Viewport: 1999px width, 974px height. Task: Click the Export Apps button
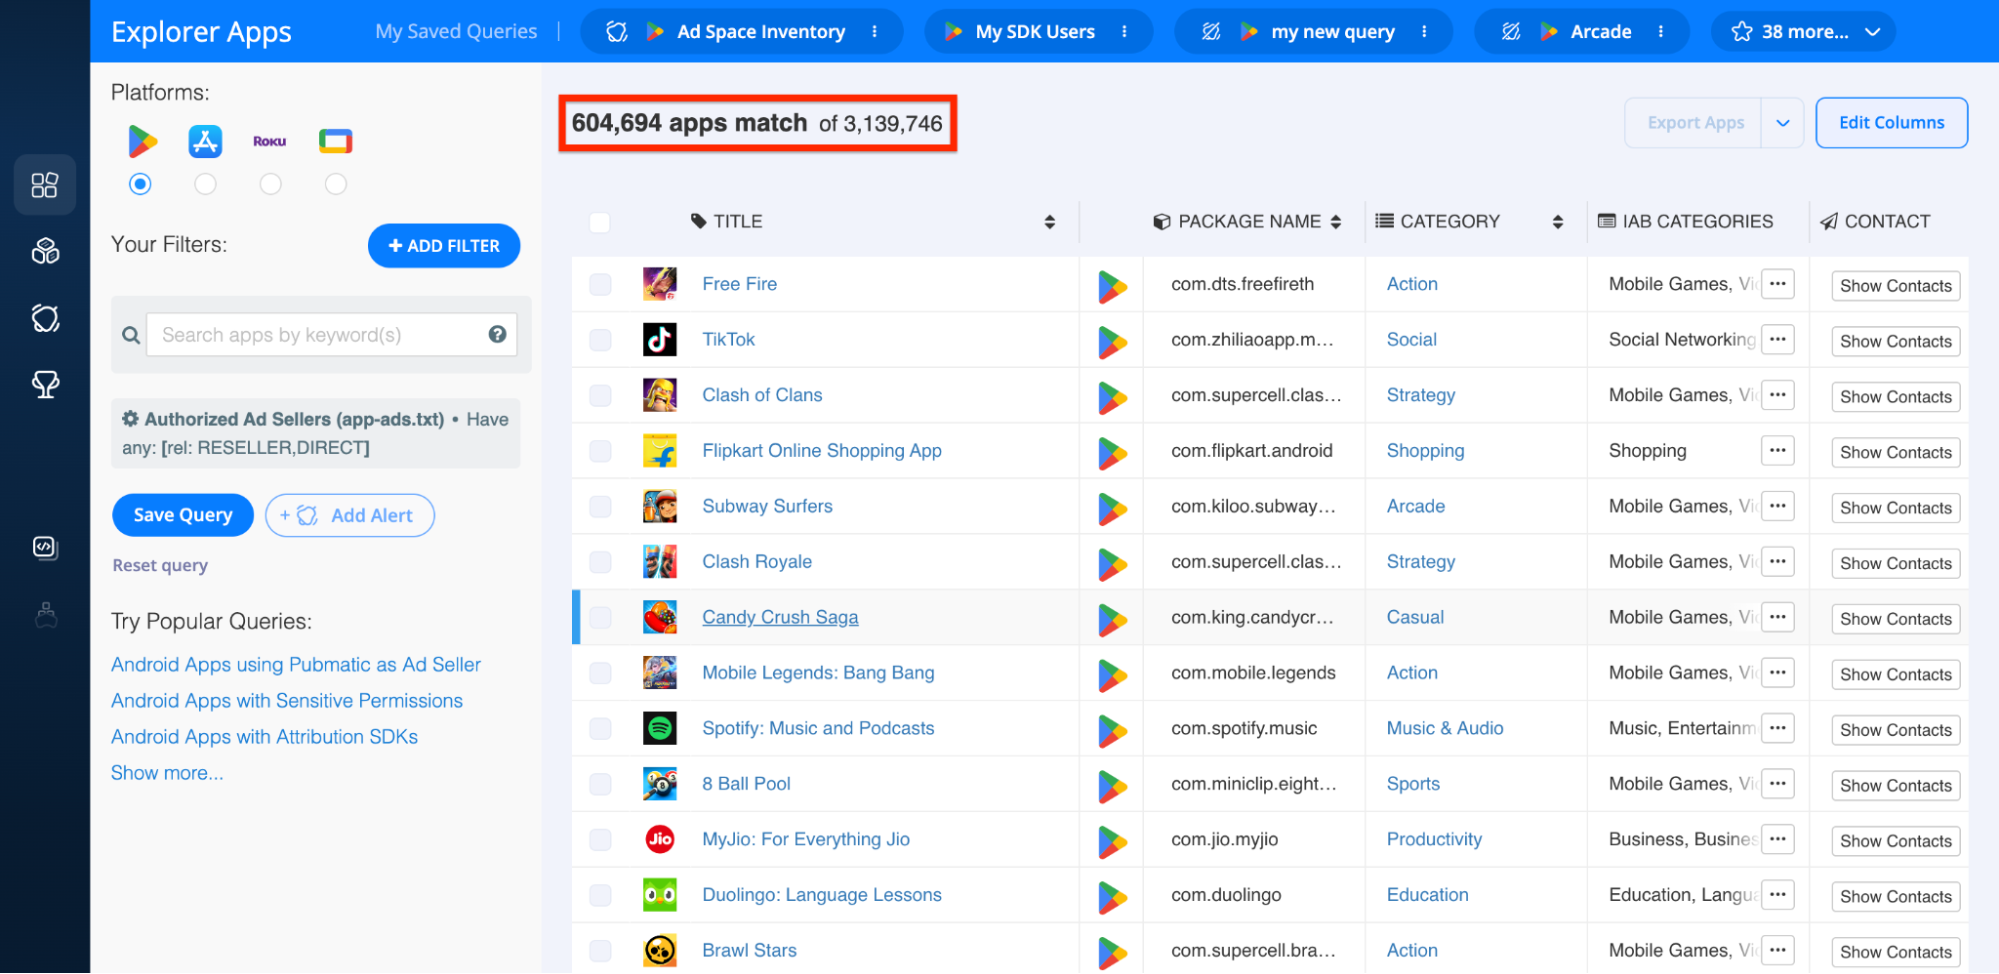[x=1695, y=123]
